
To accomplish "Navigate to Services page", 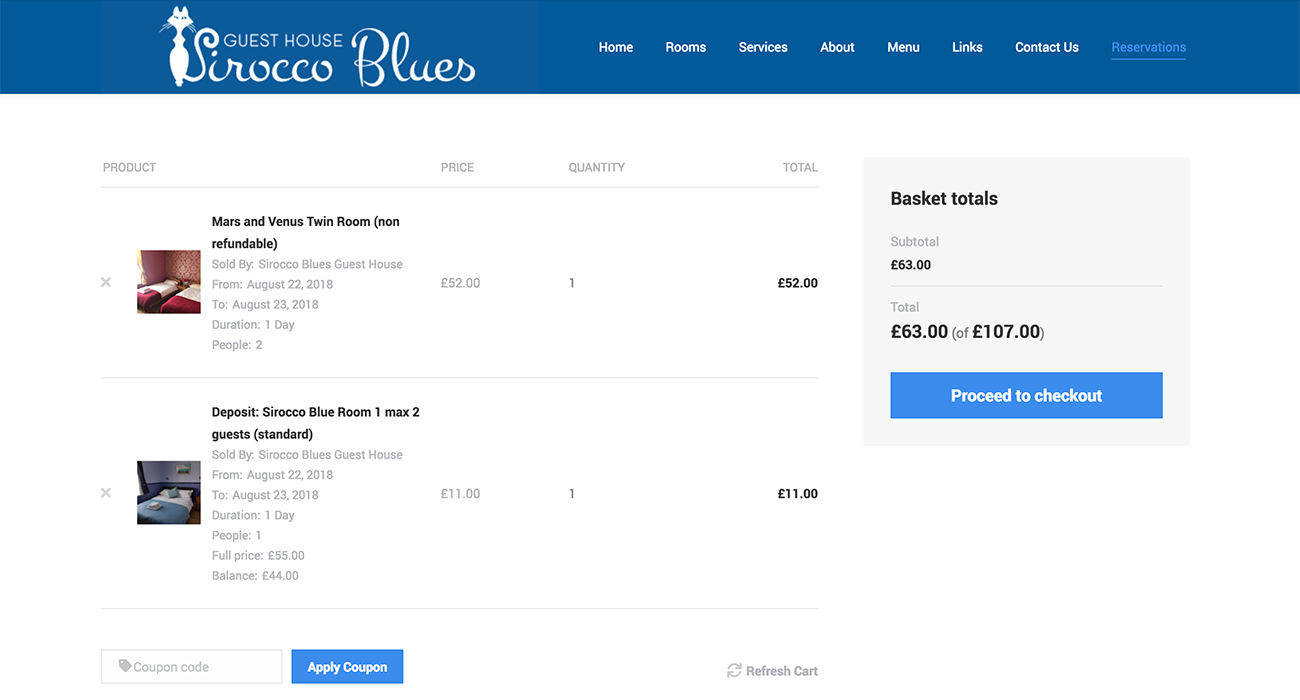I will (x=763, y=47).
